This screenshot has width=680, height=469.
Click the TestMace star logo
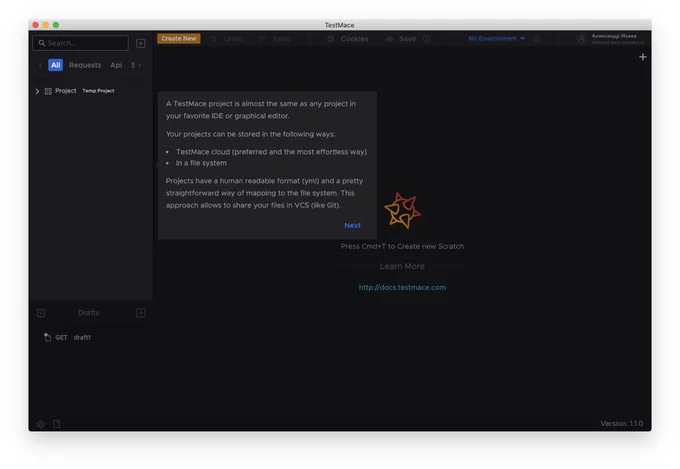click(x=402, y=211)
